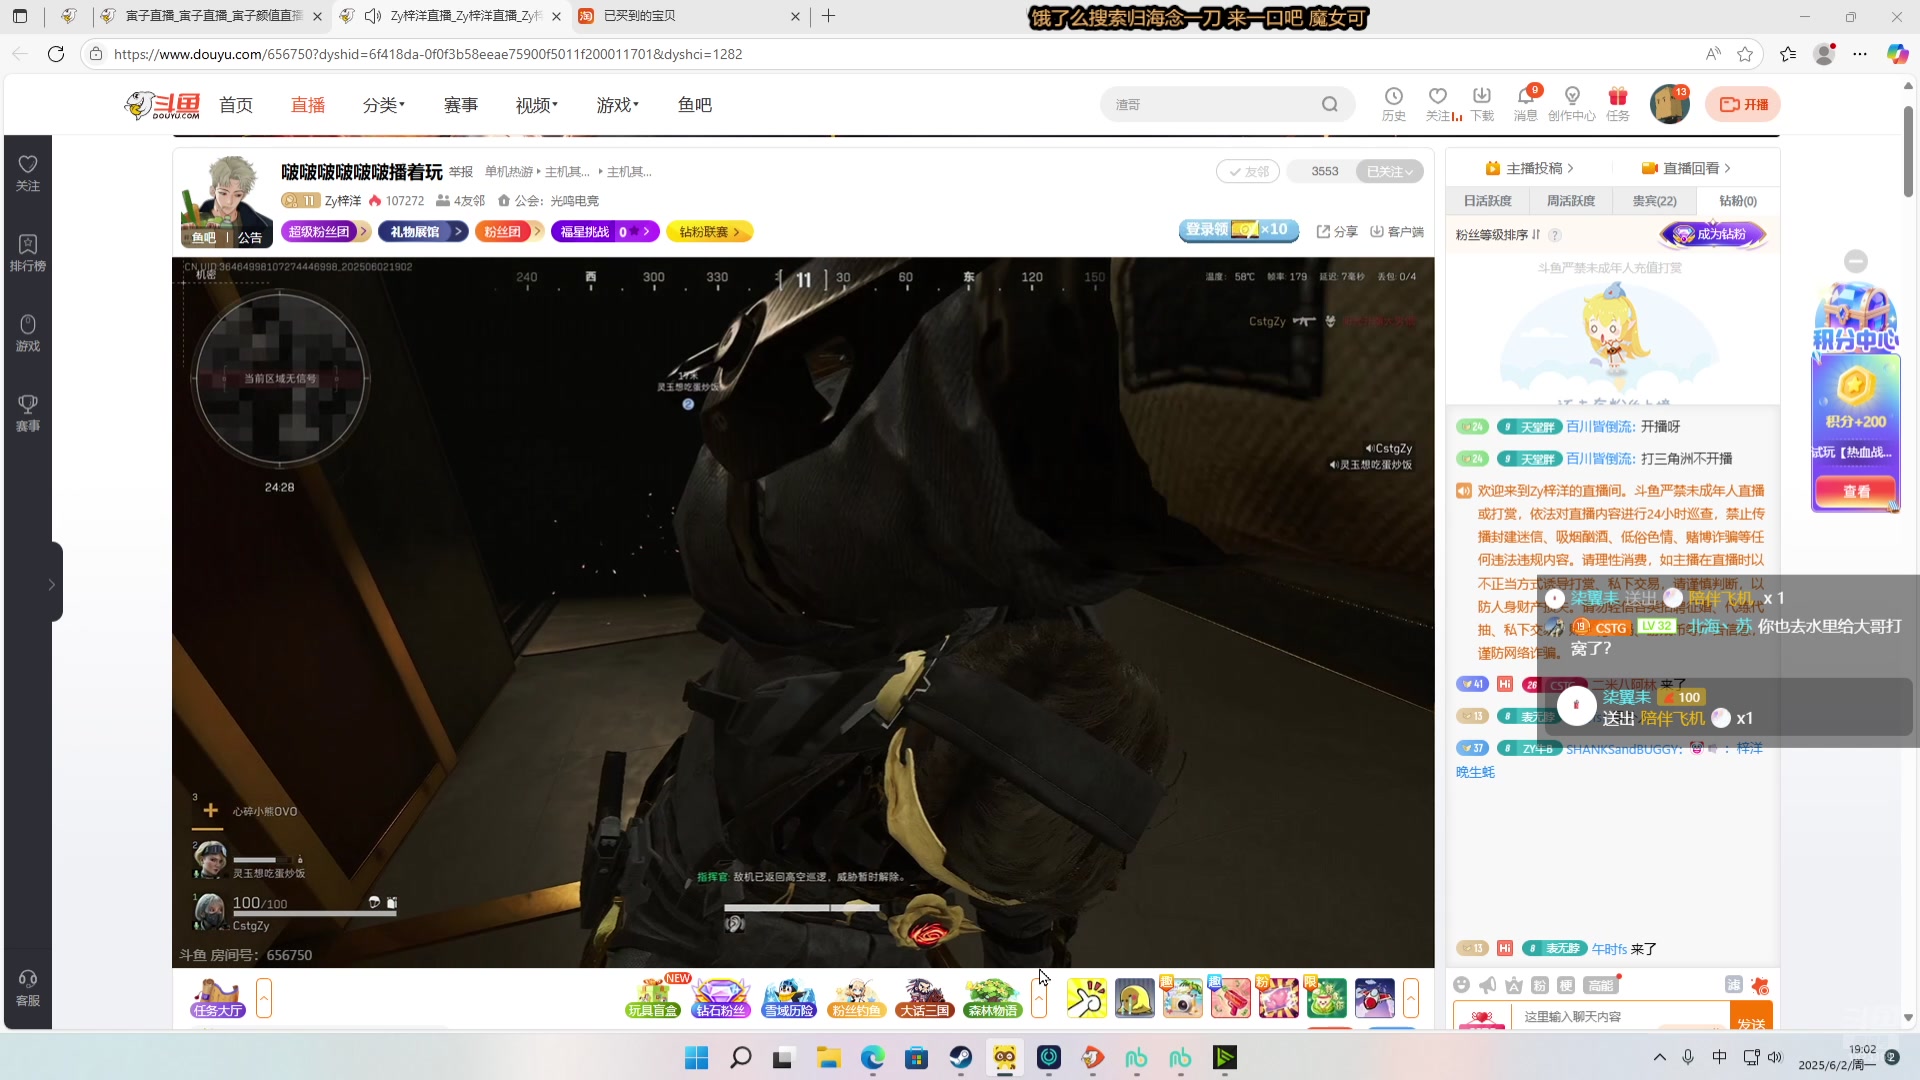1920x1080 pixels.
Task: Click the 分享 share link
Action: click(1337, 231)
